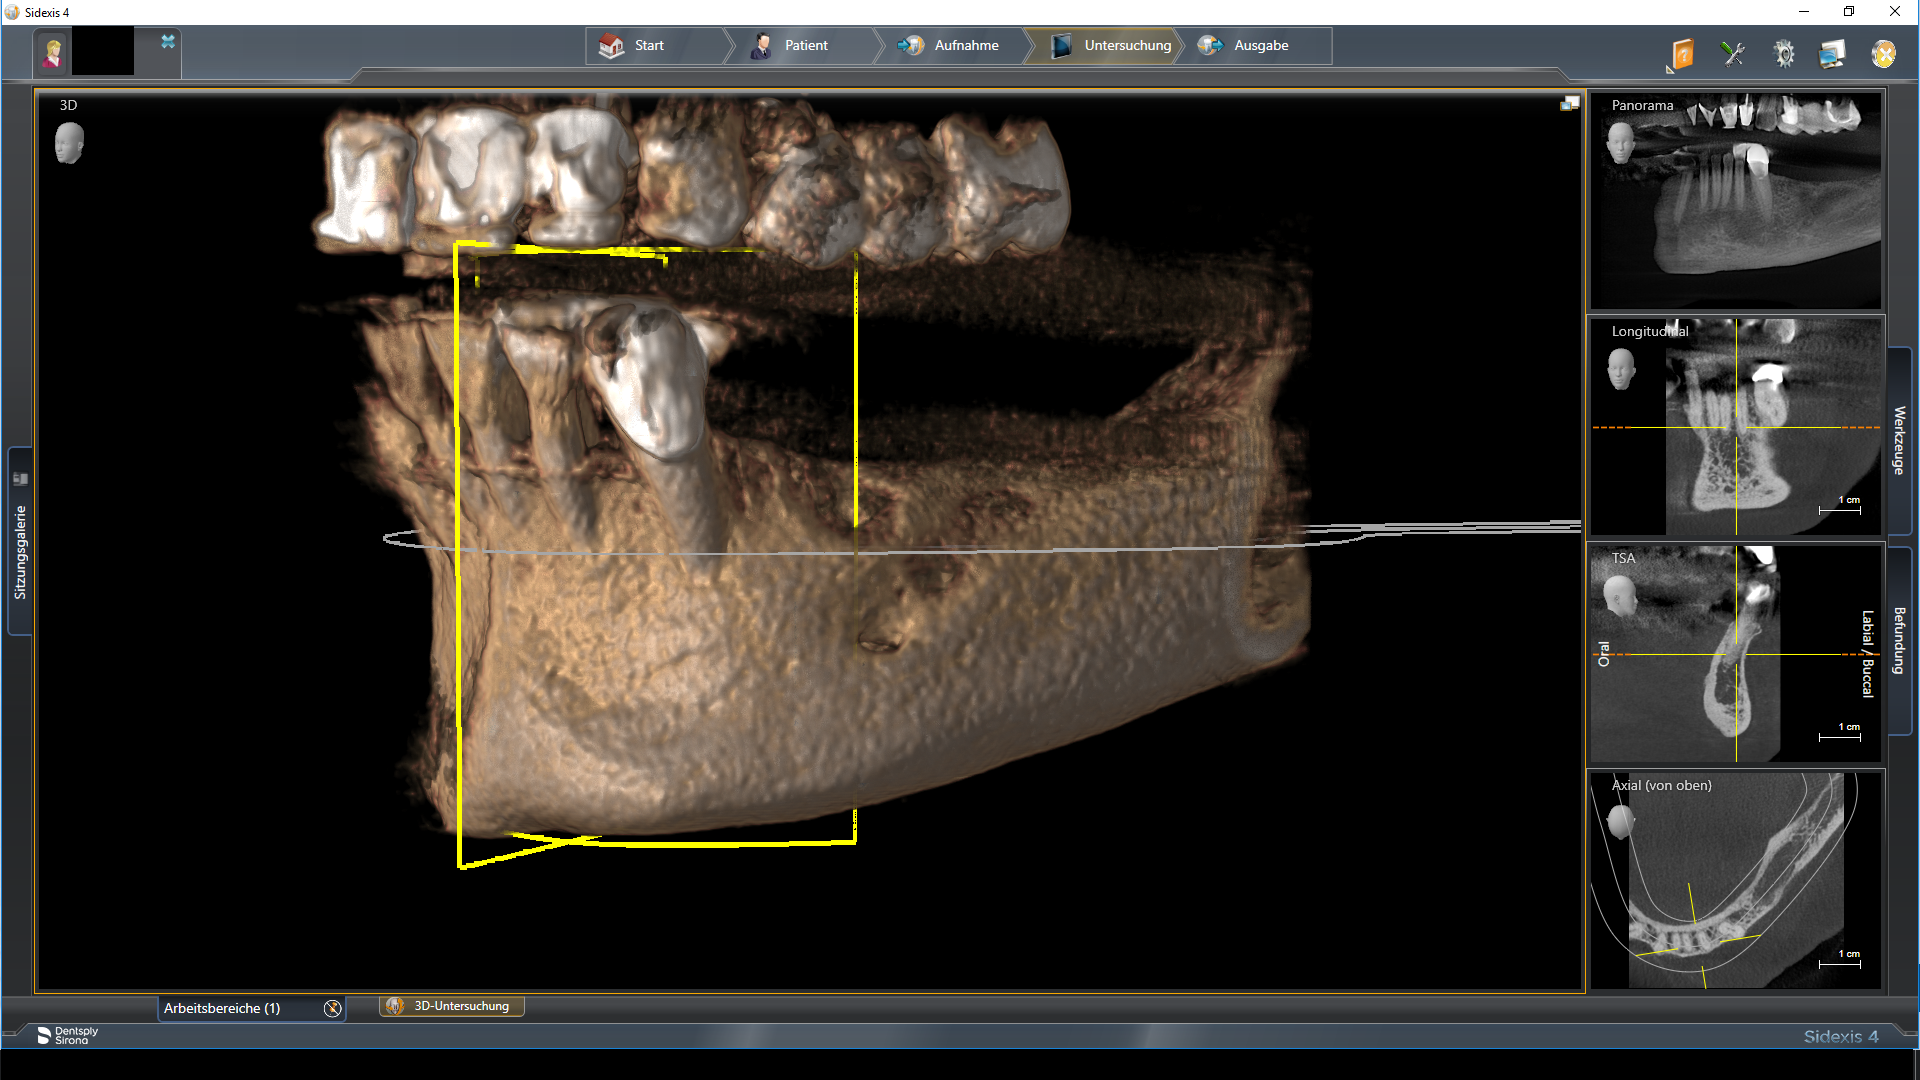This screenshot has width=1920, height=1080.
Task: Click the Axial (von oben) view pane
Action: [1735, 880]
